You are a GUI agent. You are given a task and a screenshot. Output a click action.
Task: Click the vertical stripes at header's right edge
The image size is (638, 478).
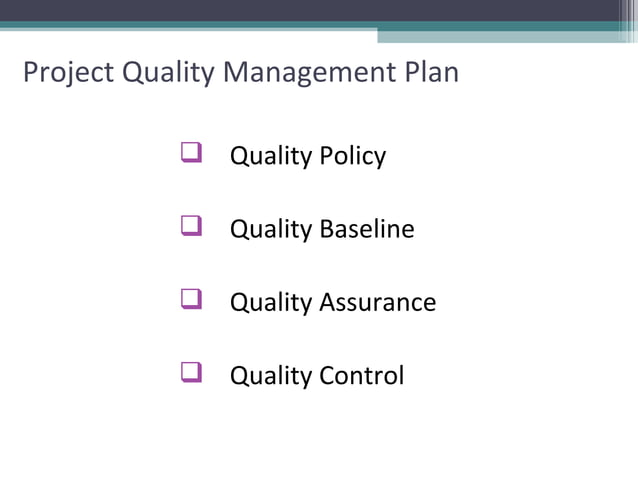(x=629, y=21)
